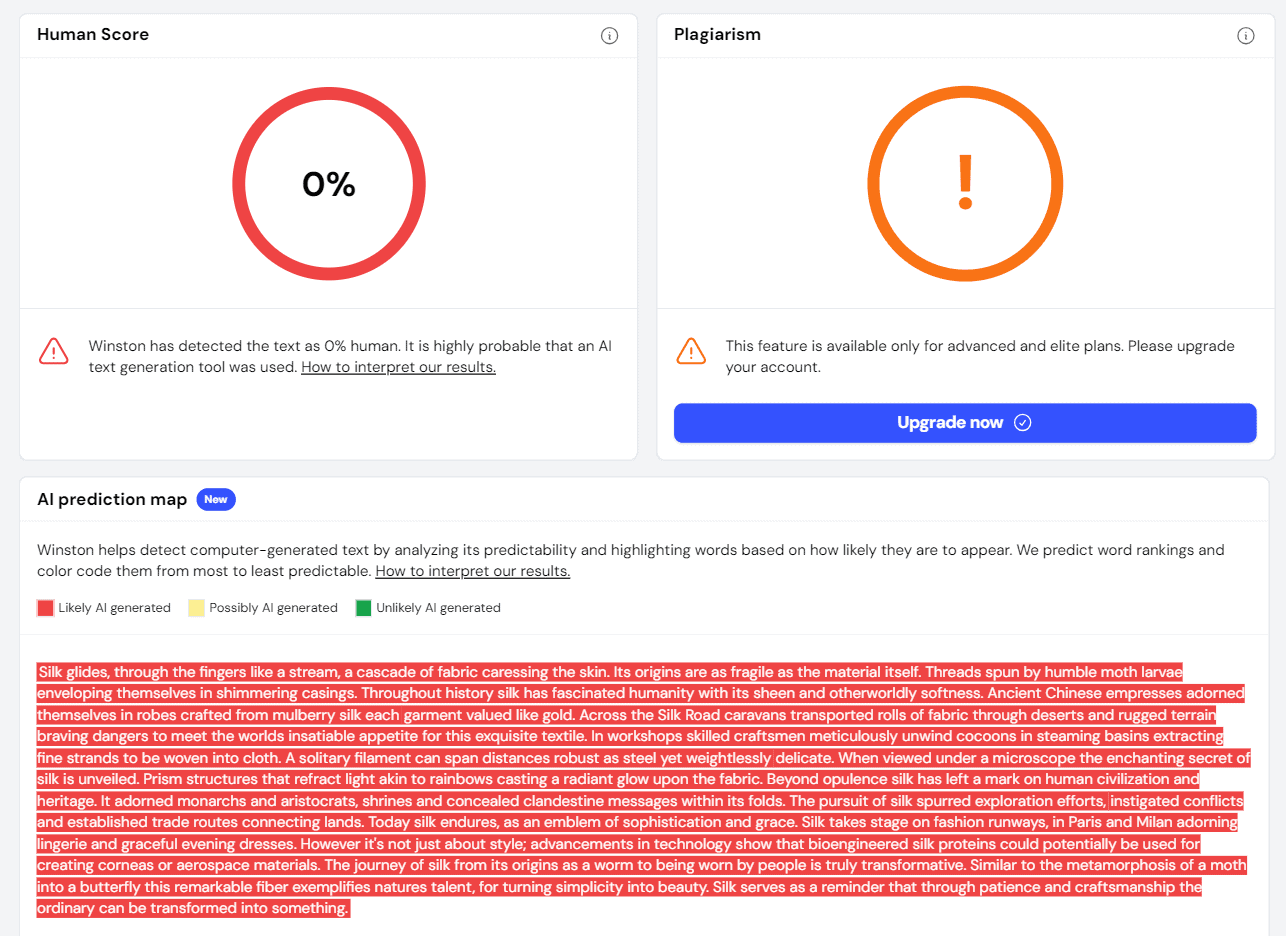Click the 0% human score ring
This screenshot has height=936, width=1286.
(329, 185)
